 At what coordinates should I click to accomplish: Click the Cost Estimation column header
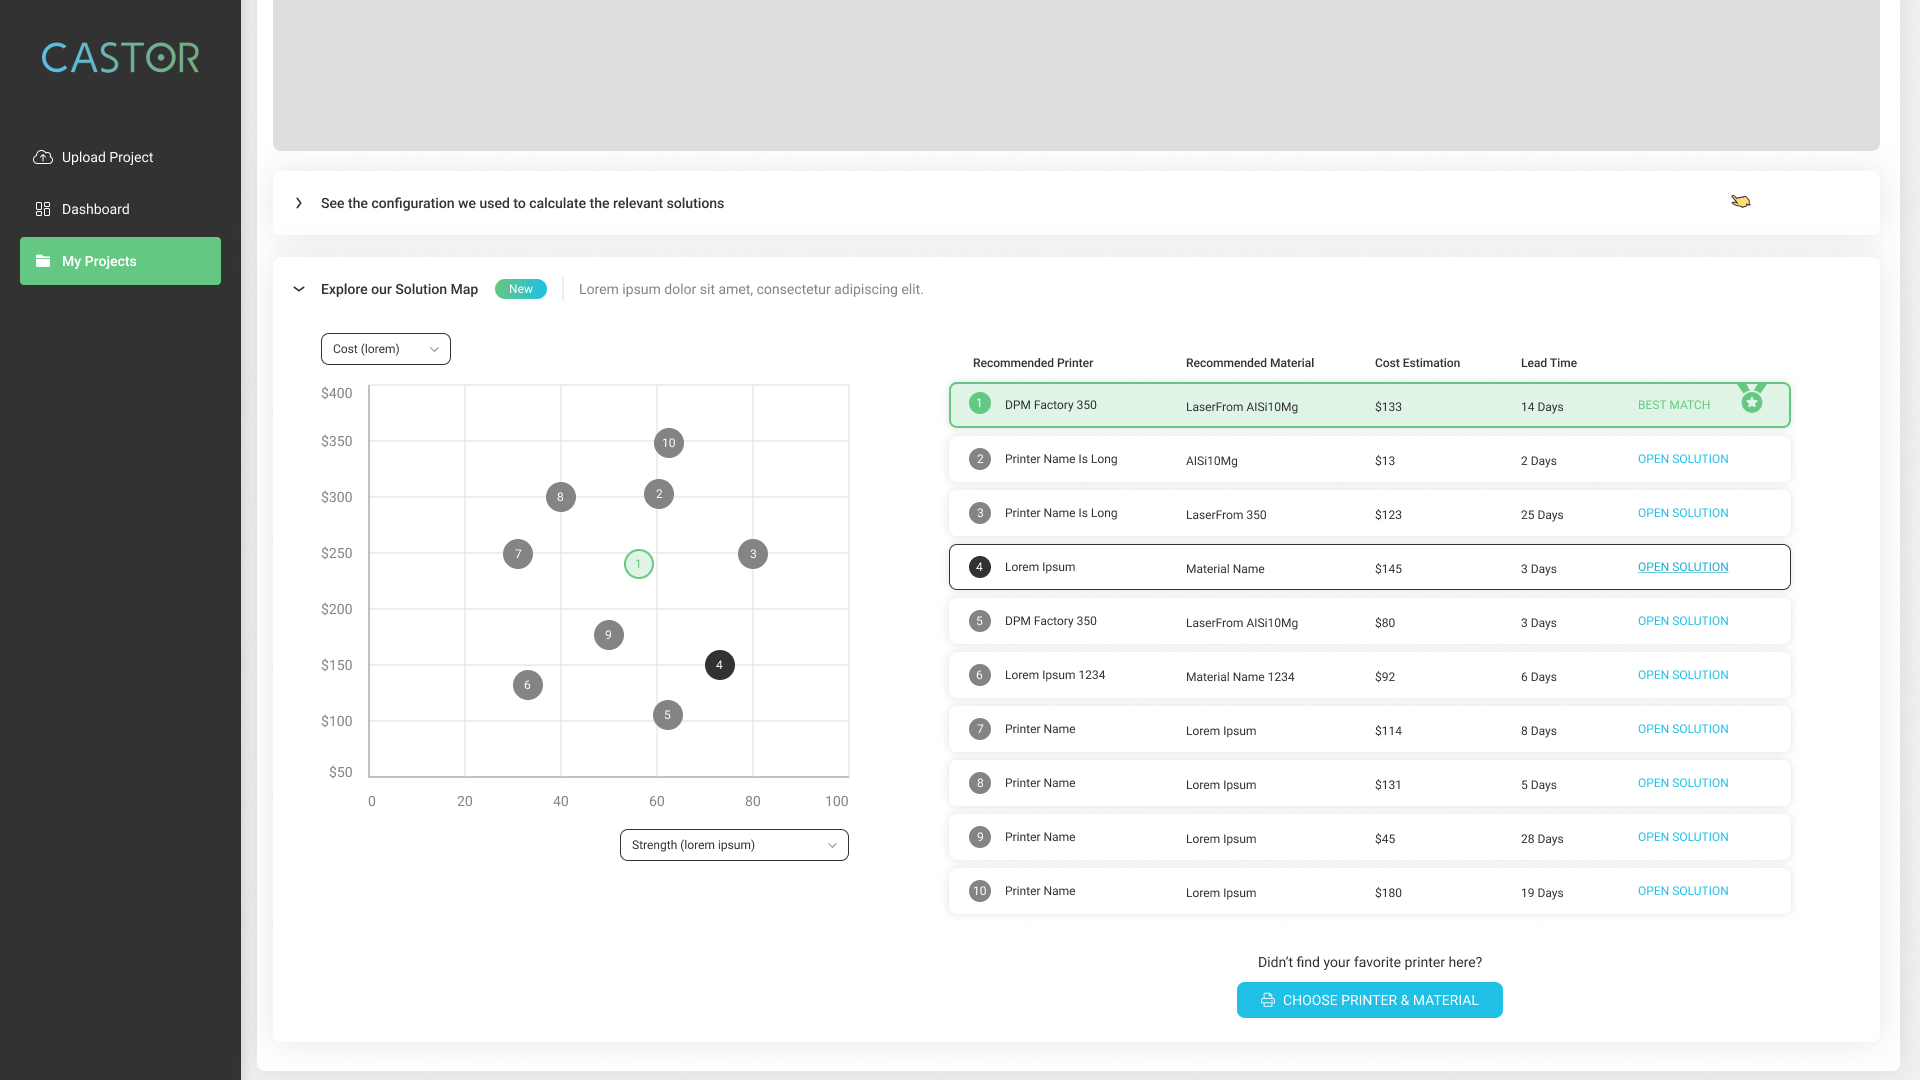point(1417,363)
